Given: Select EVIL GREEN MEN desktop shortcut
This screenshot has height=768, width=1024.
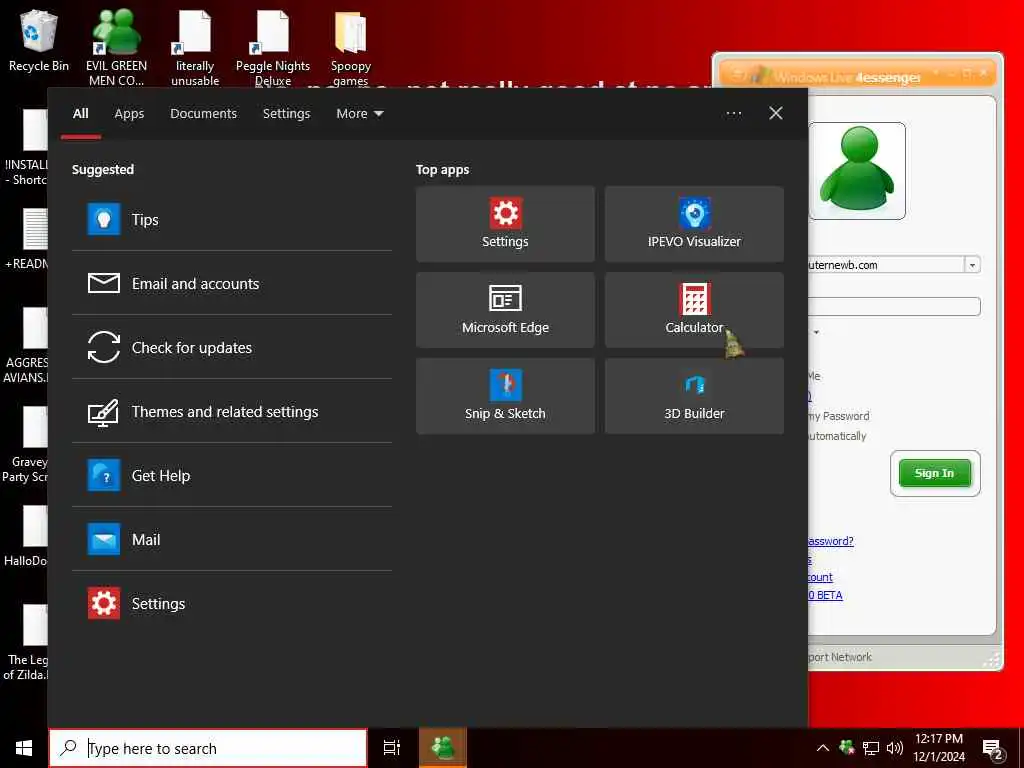Looking at the screenshot, I should [116, 47].
